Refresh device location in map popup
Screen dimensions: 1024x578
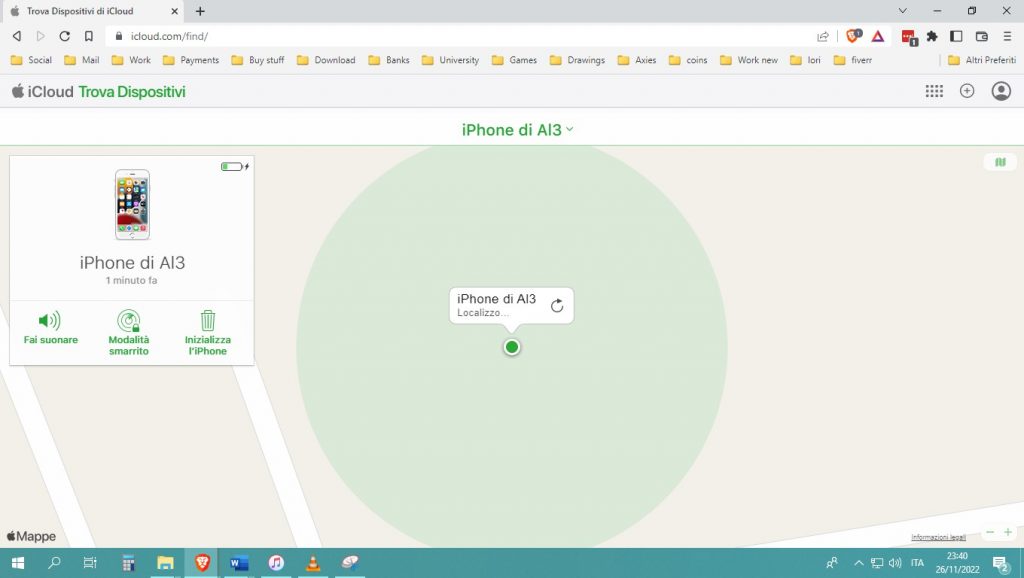pos(557,306)
